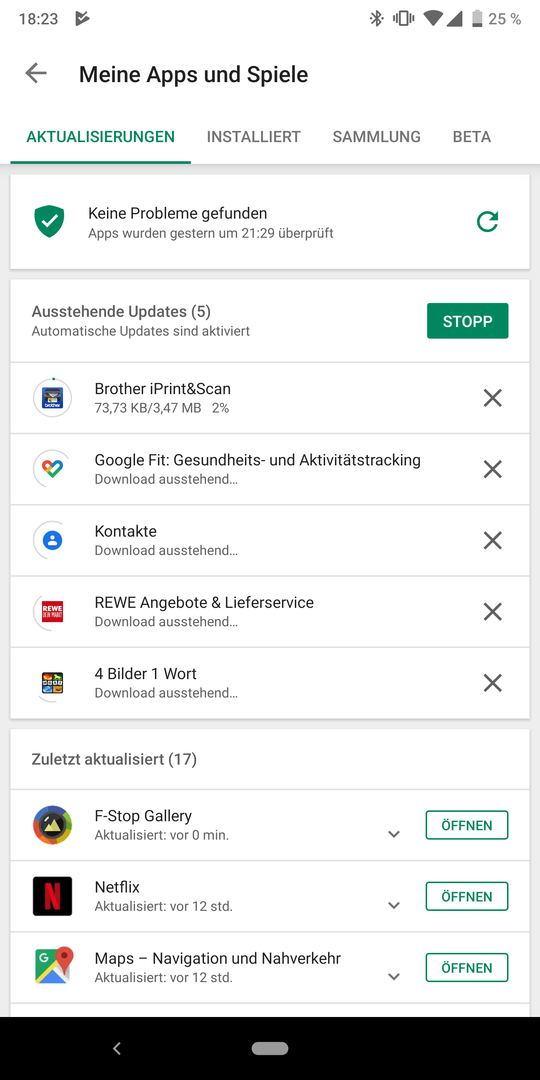Cancel the Brother iPrint&Scan download
Screen dimensions: 540x1080
pyautogui.click(x=492, y=398)
